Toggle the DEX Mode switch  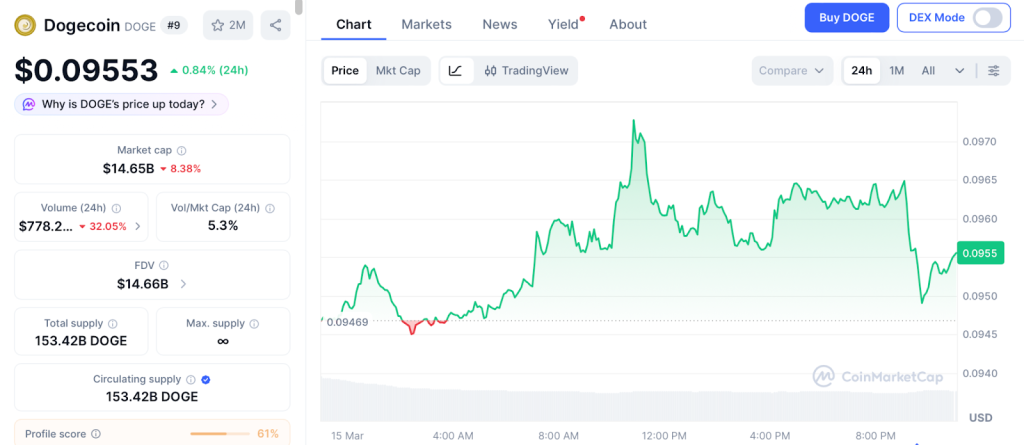[x=986, y=18]
